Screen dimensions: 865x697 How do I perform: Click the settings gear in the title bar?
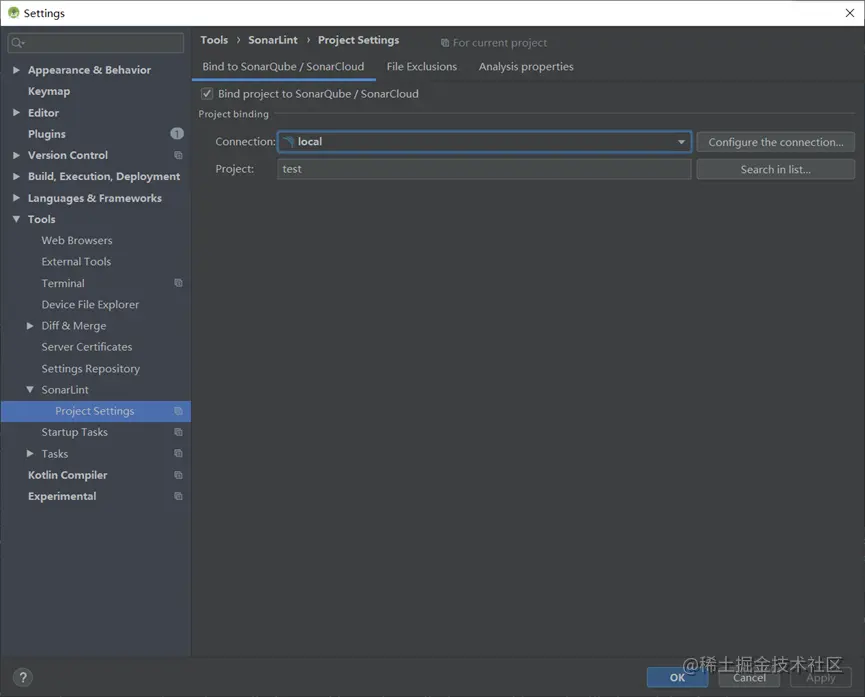(x=11, y=12)
